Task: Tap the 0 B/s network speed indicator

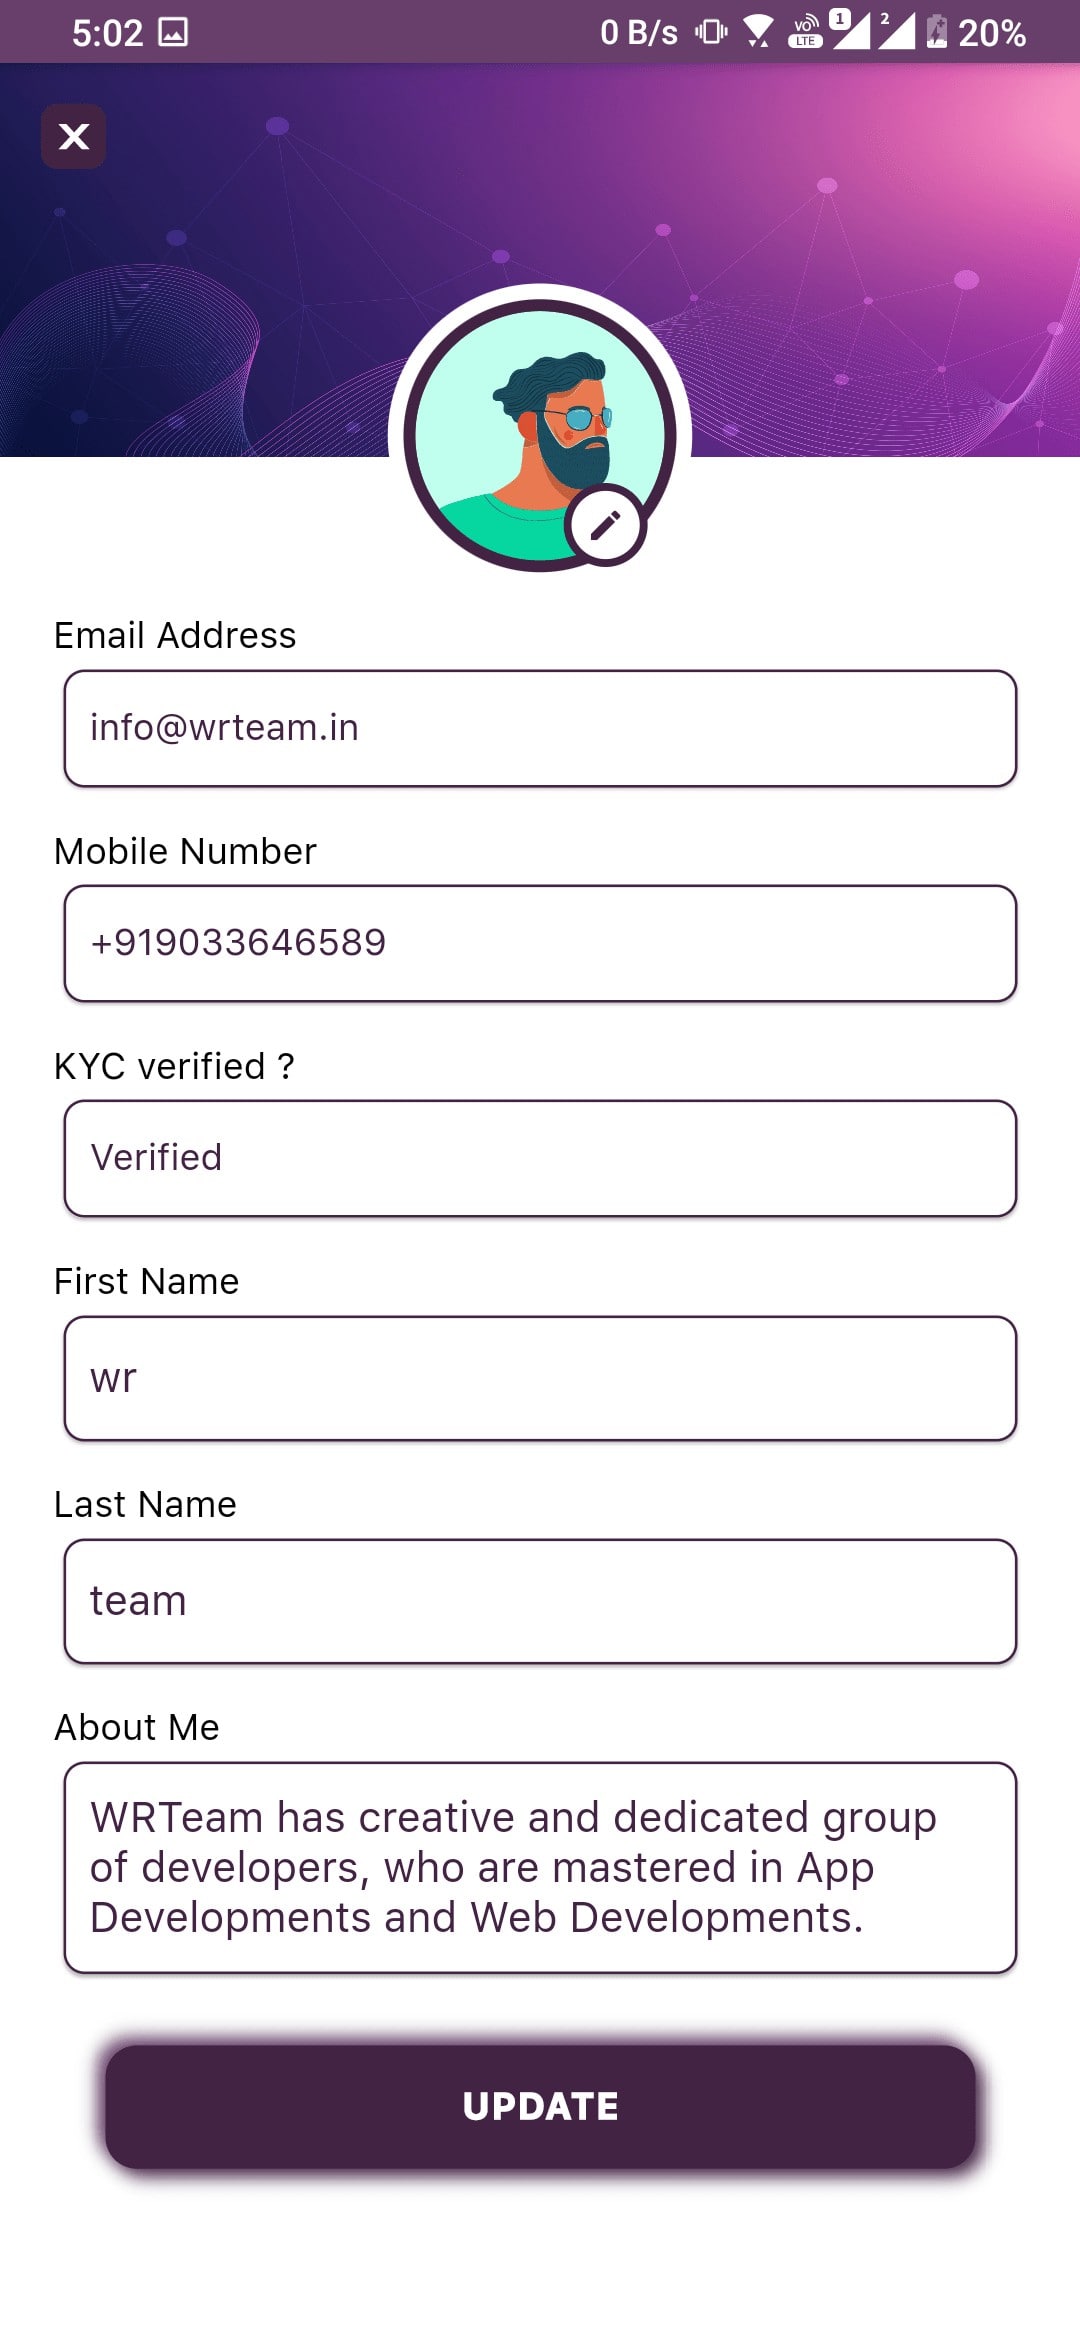Action: pos(638,33)
